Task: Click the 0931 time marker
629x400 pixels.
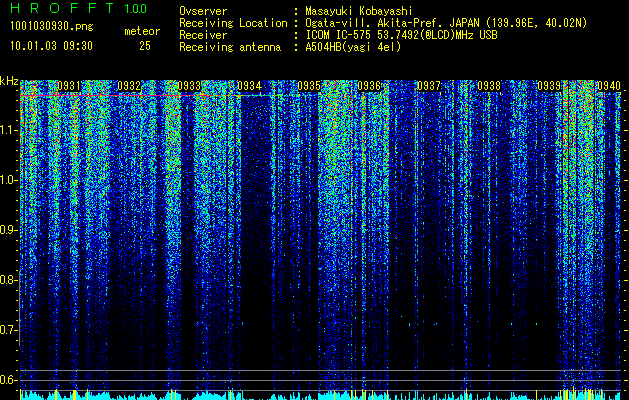Action: coord(69,86)
